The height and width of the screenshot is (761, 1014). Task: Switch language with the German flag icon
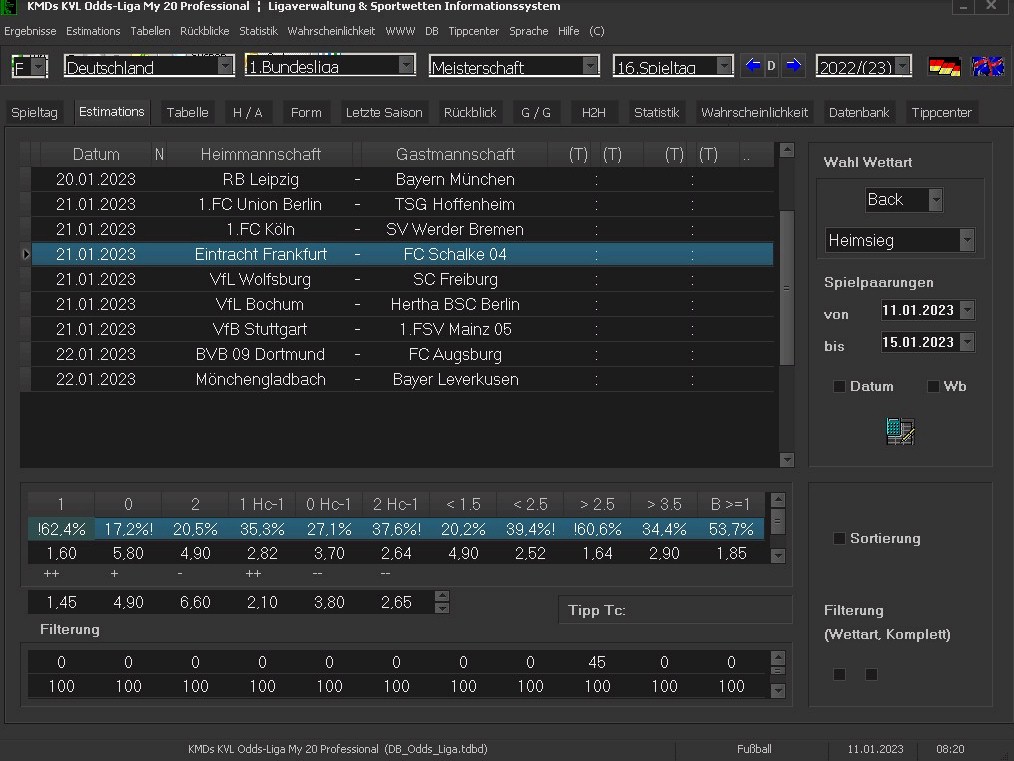point(944,66)
